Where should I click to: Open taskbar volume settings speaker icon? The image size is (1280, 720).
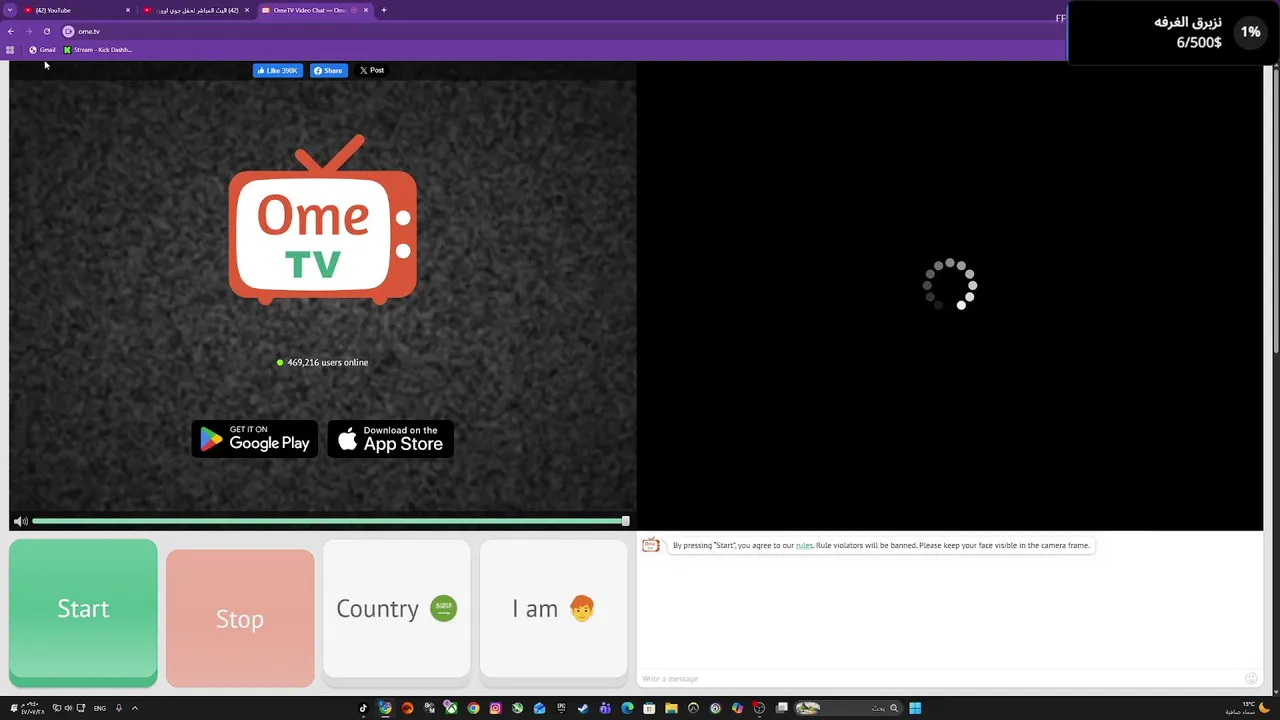point(68,708)
